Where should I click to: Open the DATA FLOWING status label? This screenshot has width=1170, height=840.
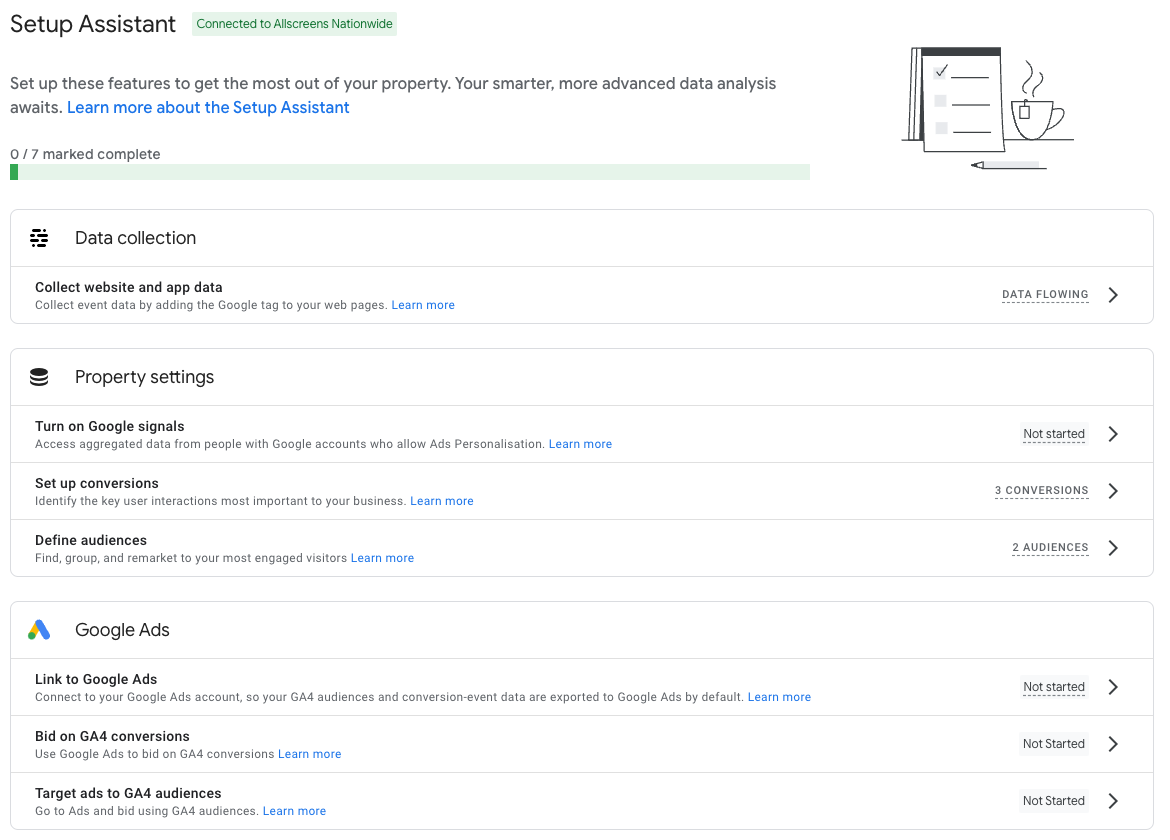coord(1045,295)
